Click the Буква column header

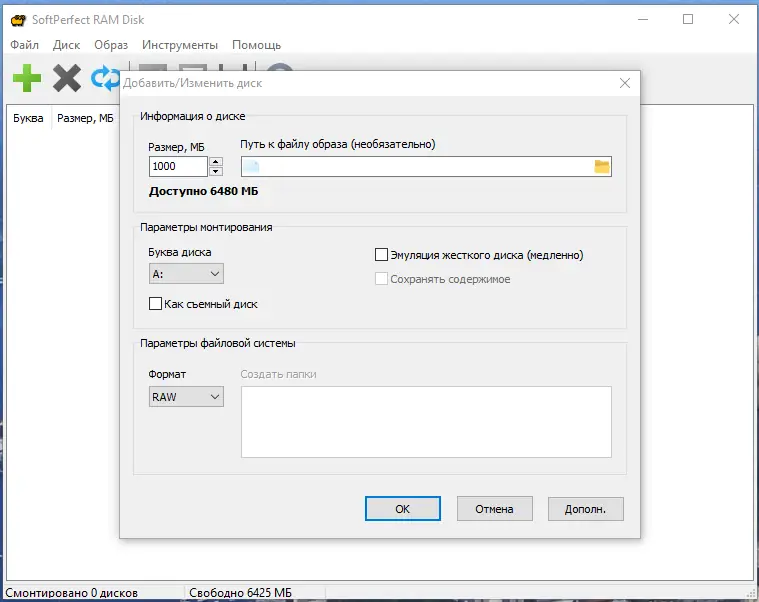coord(28,118)
